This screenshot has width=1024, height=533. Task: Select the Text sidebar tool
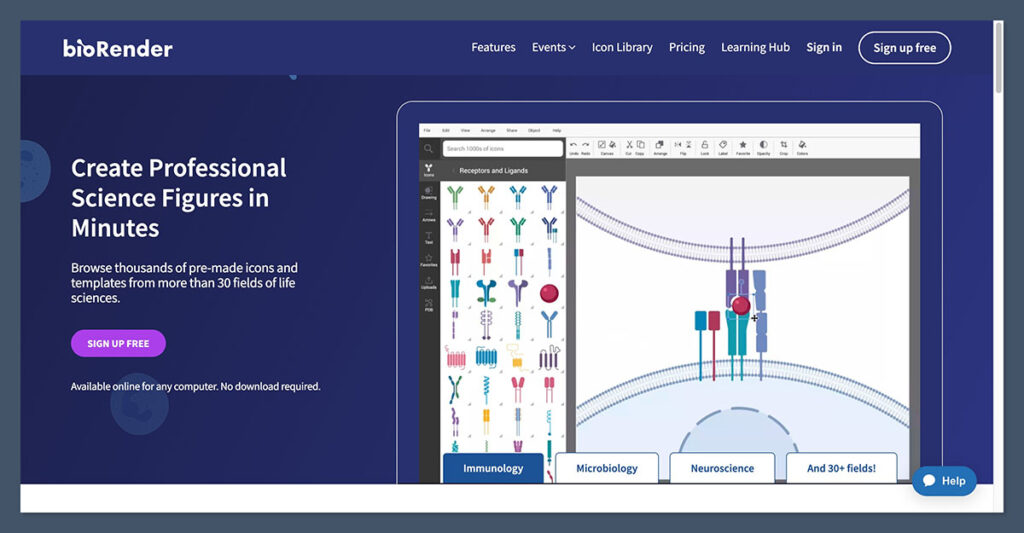[428, 238]
